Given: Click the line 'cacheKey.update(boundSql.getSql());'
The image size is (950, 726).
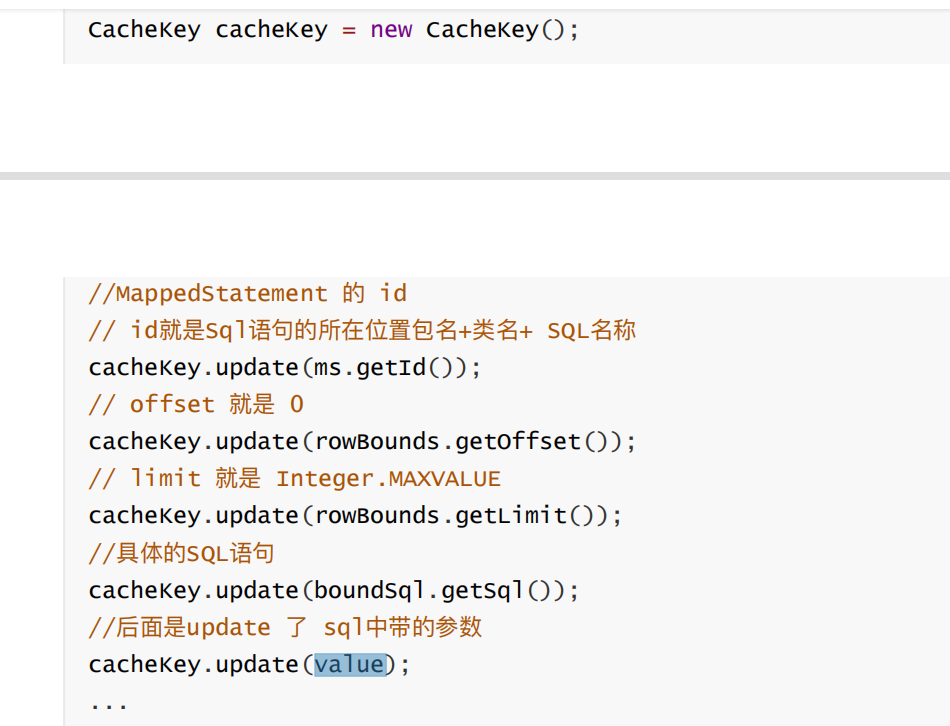Looking at the screenshot, I should (334, 590).
